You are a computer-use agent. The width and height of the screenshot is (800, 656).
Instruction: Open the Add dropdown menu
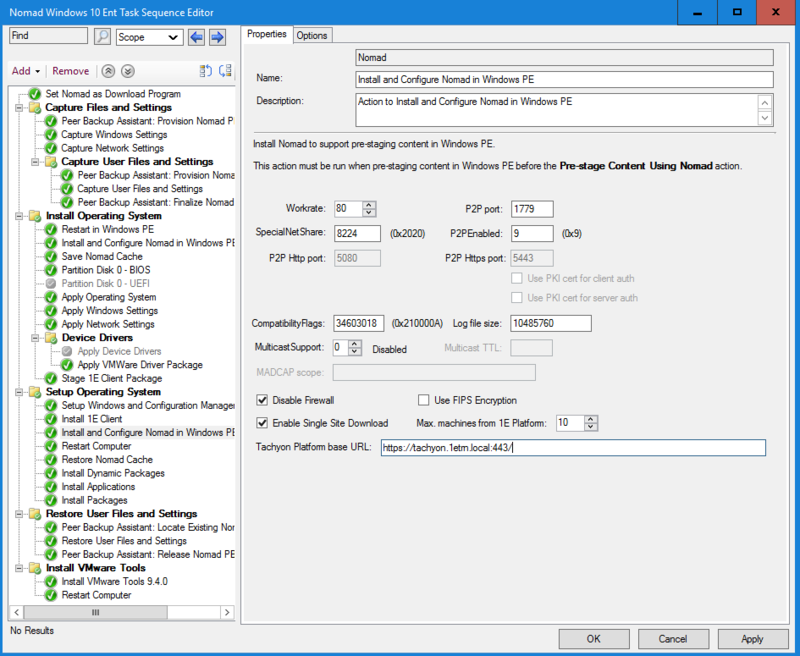coord(26,71)
